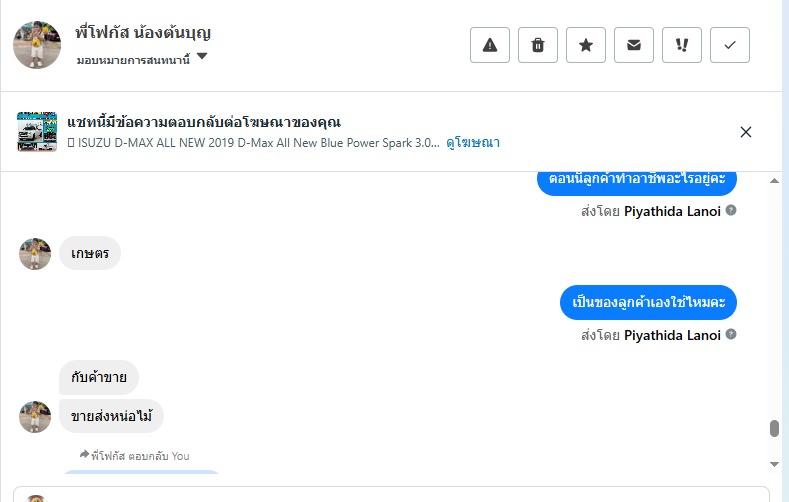Screen dimensions: 789x502
Task: Click the double exclamation priority icon
Action: [682, 45]
